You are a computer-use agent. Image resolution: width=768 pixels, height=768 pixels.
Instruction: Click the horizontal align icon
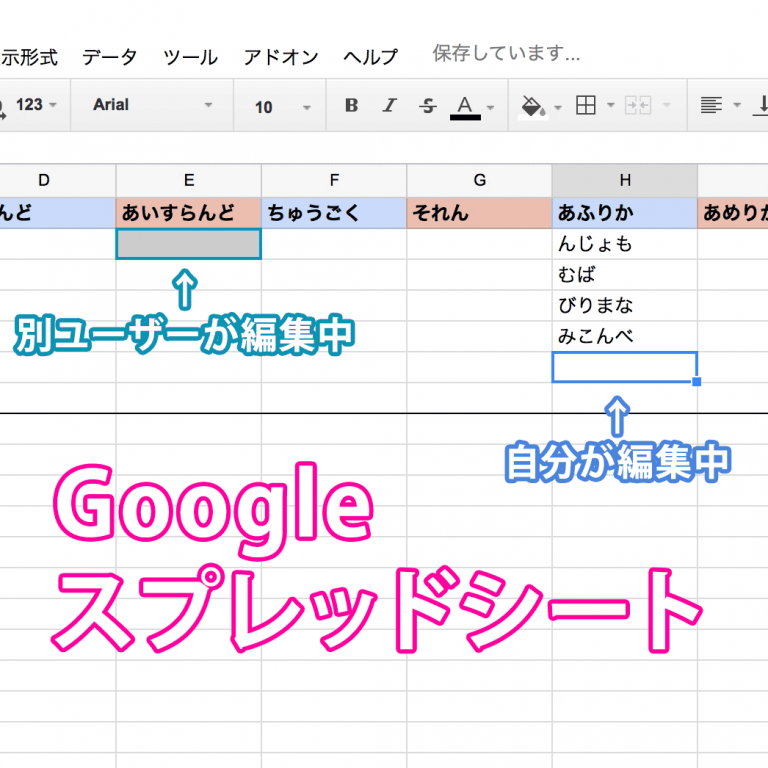pos(711,105)
